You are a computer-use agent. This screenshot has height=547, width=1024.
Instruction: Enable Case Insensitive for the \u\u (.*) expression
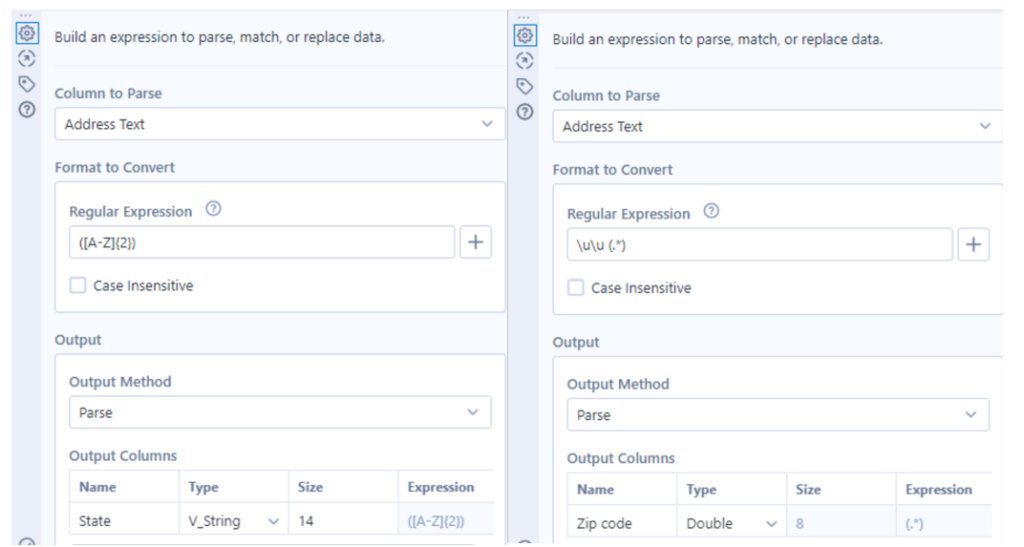click(576, 288)
